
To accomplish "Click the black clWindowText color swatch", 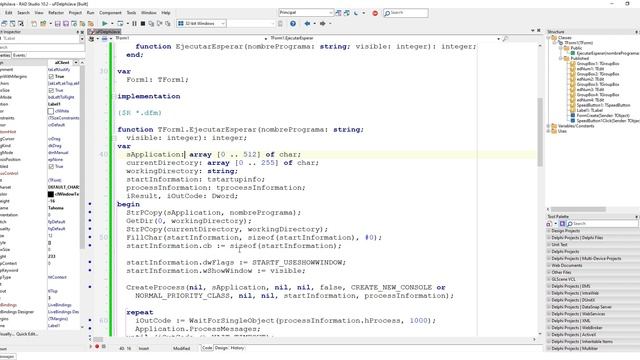I will click(51, 194).
